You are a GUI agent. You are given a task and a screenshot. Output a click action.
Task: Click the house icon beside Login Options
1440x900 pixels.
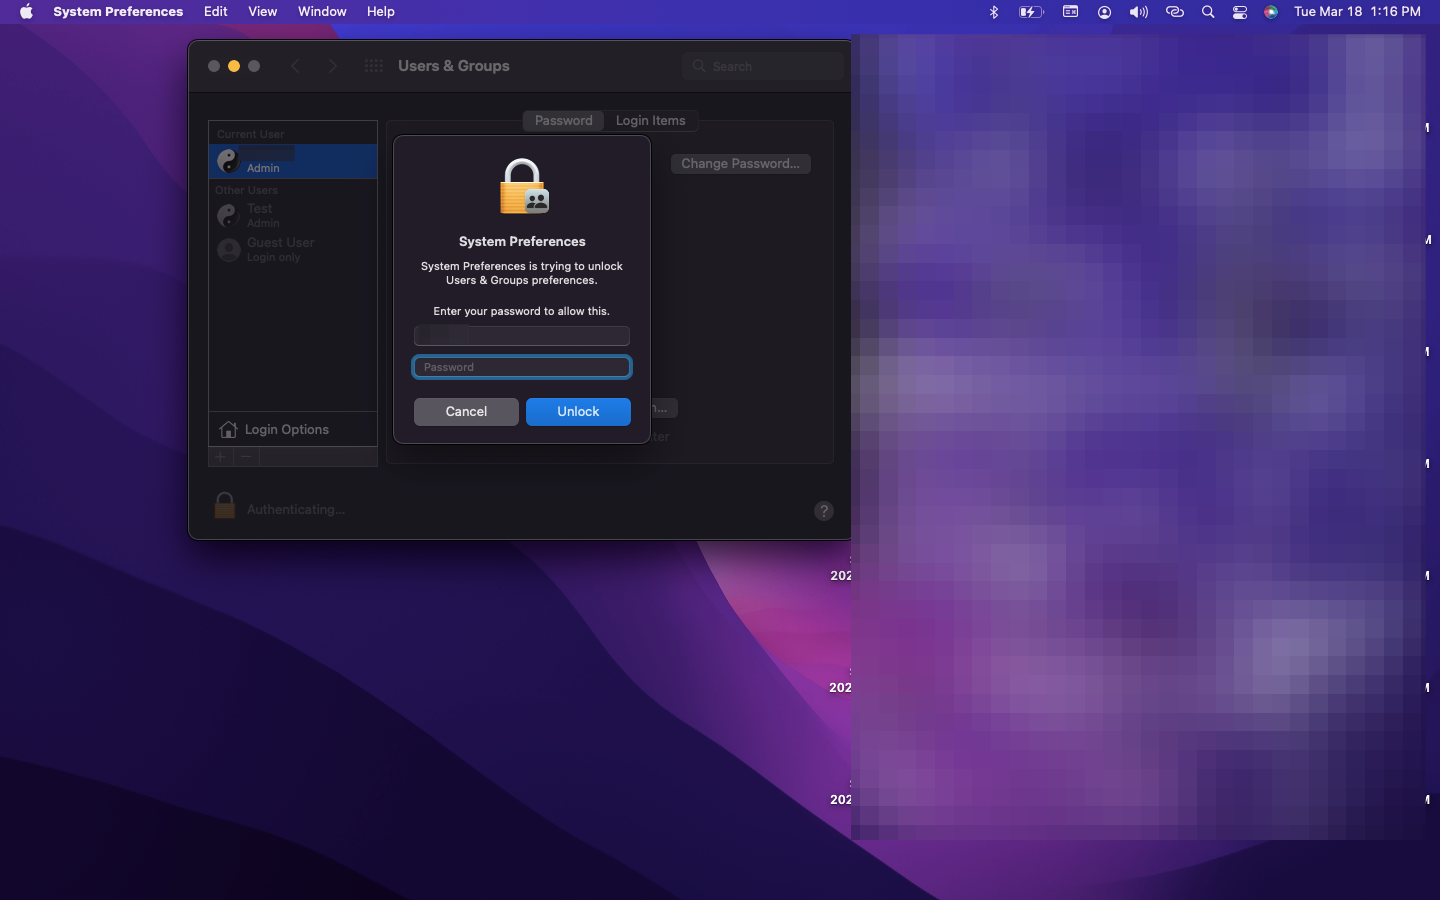pos(228,429)
